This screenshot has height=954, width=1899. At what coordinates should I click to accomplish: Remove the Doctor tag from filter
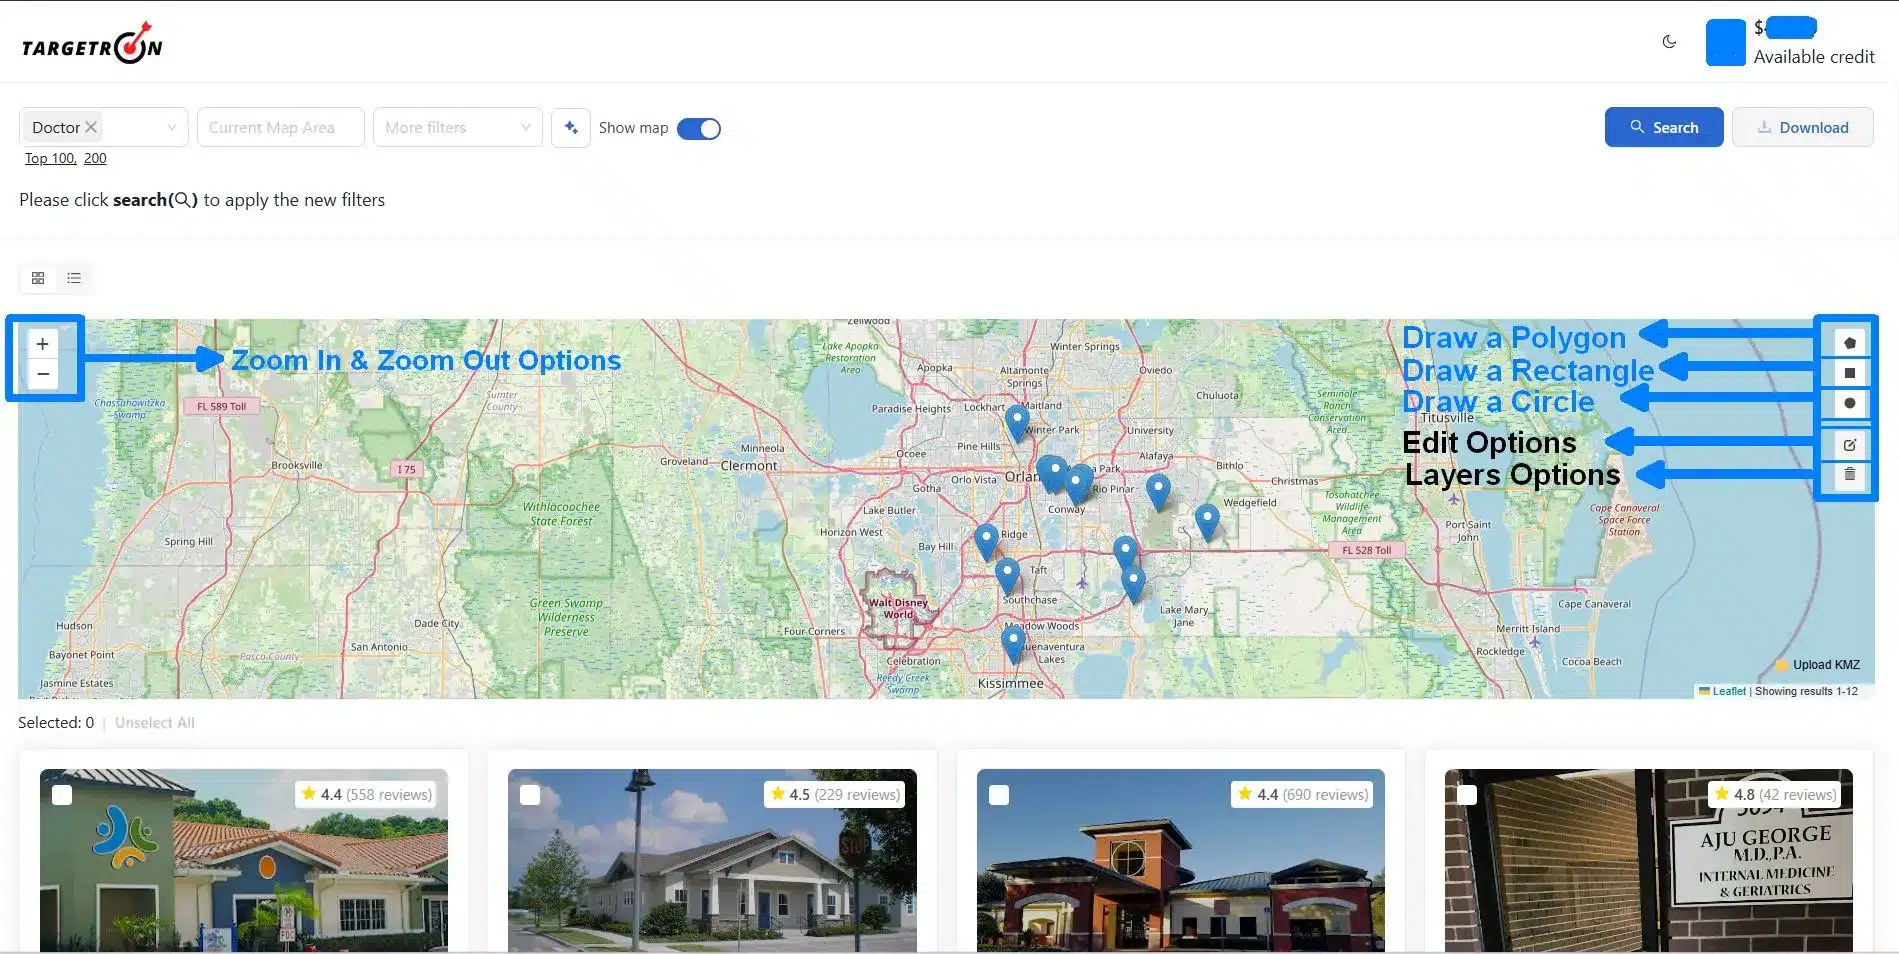tap(91, 127)
